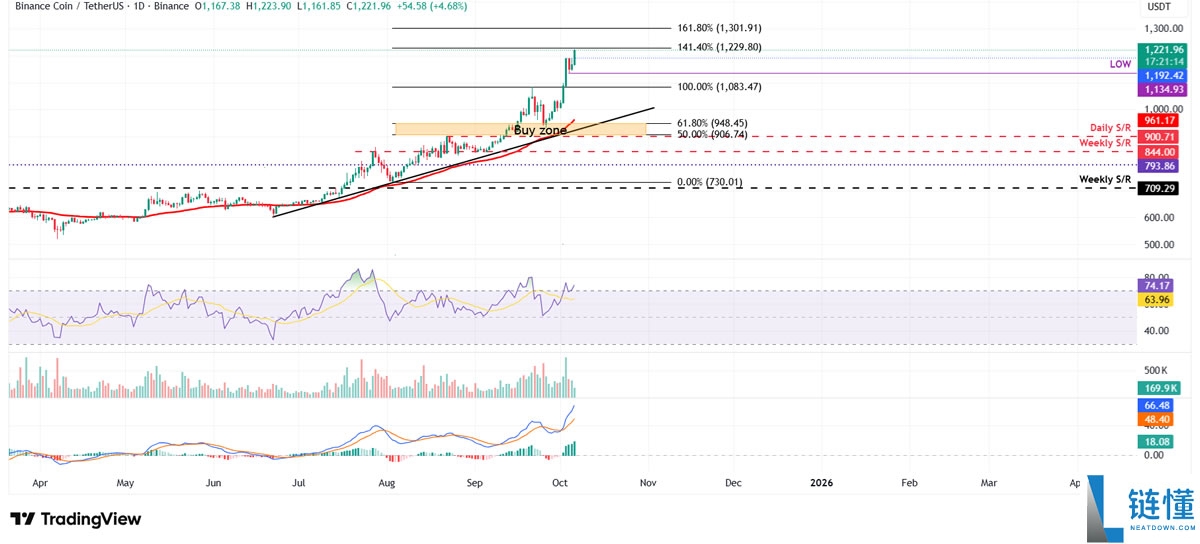Click the green current price tag 1,221.96

click(x=1164, y=50)
